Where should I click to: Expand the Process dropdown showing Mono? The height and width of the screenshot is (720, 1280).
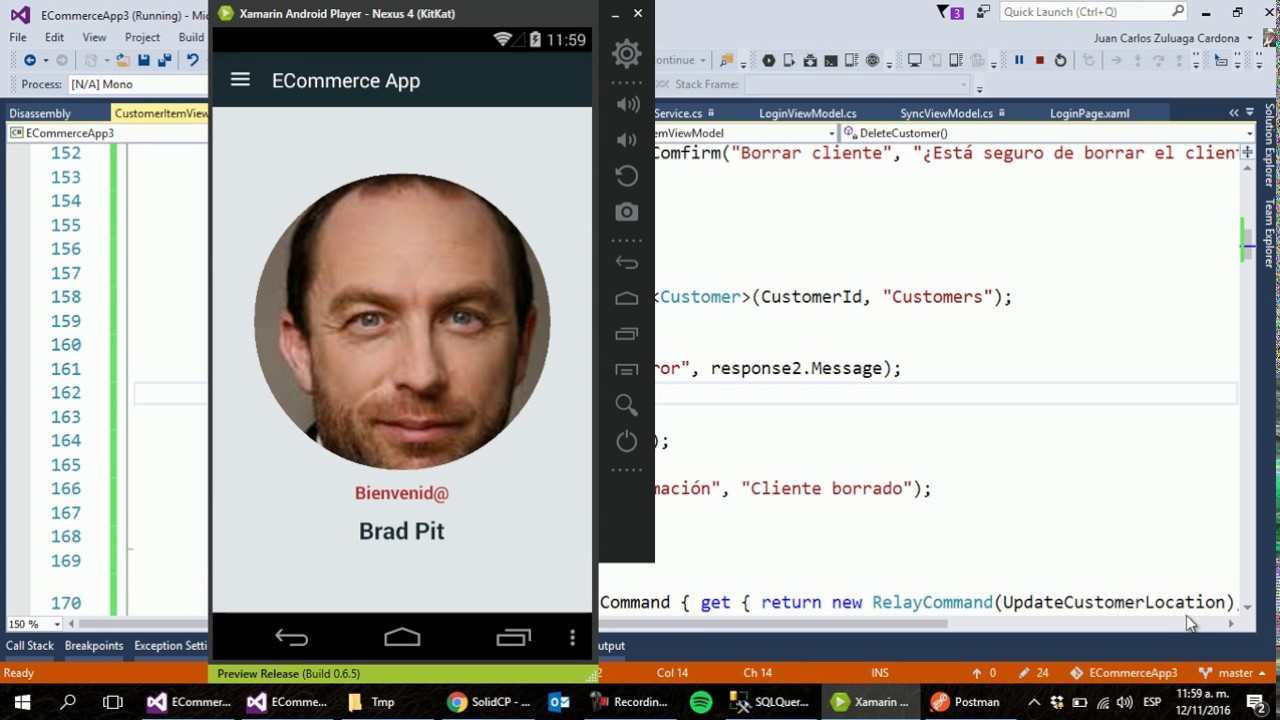pyautogui.click(x=136, y=84)
